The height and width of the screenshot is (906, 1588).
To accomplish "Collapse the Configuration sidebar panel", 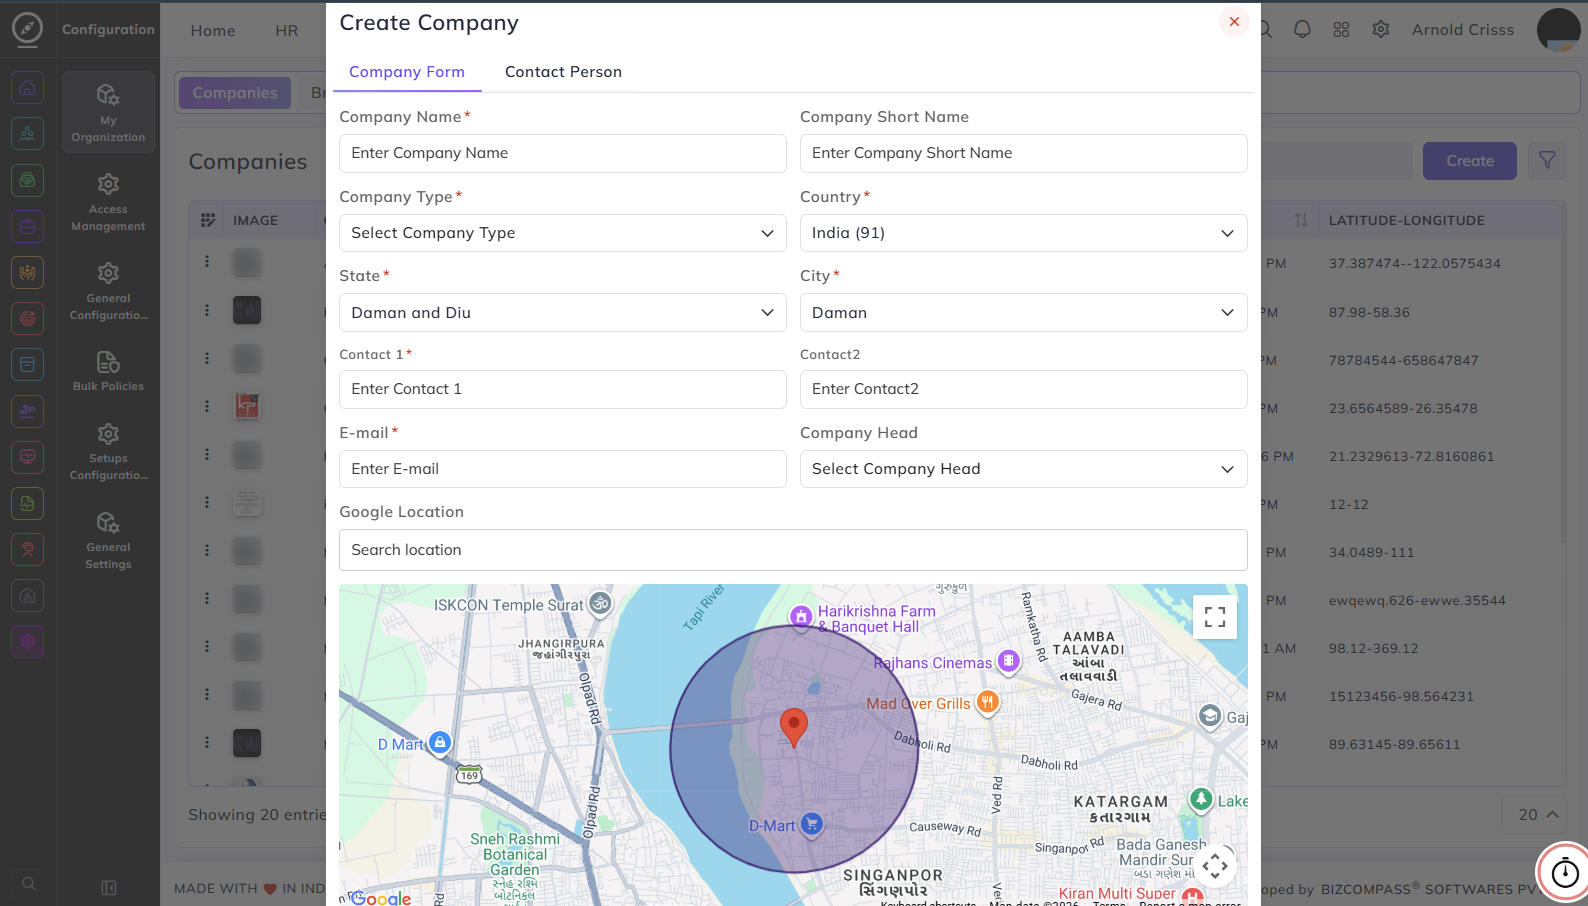I will pos(109,888).
